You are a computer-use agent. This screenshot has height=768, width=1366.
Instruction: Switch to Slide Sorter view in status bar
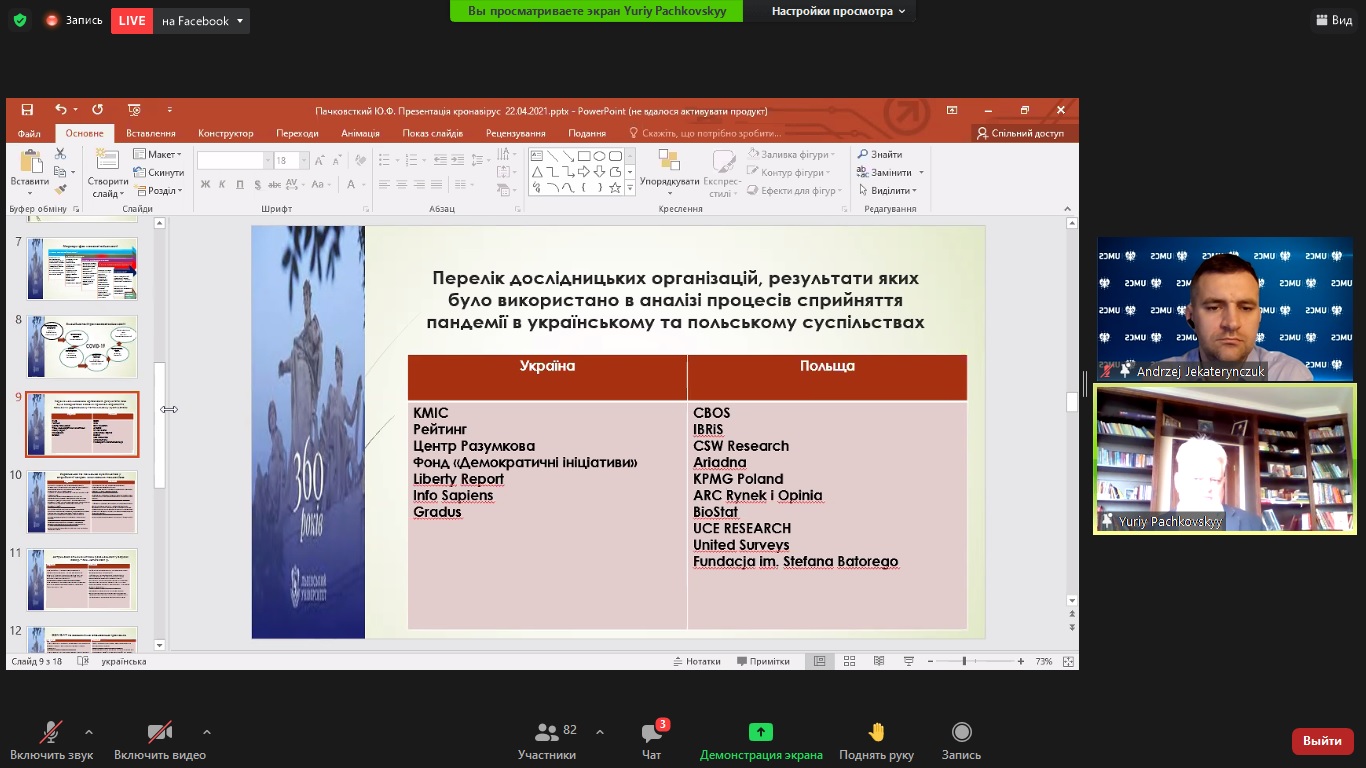[x=849, y=661]
